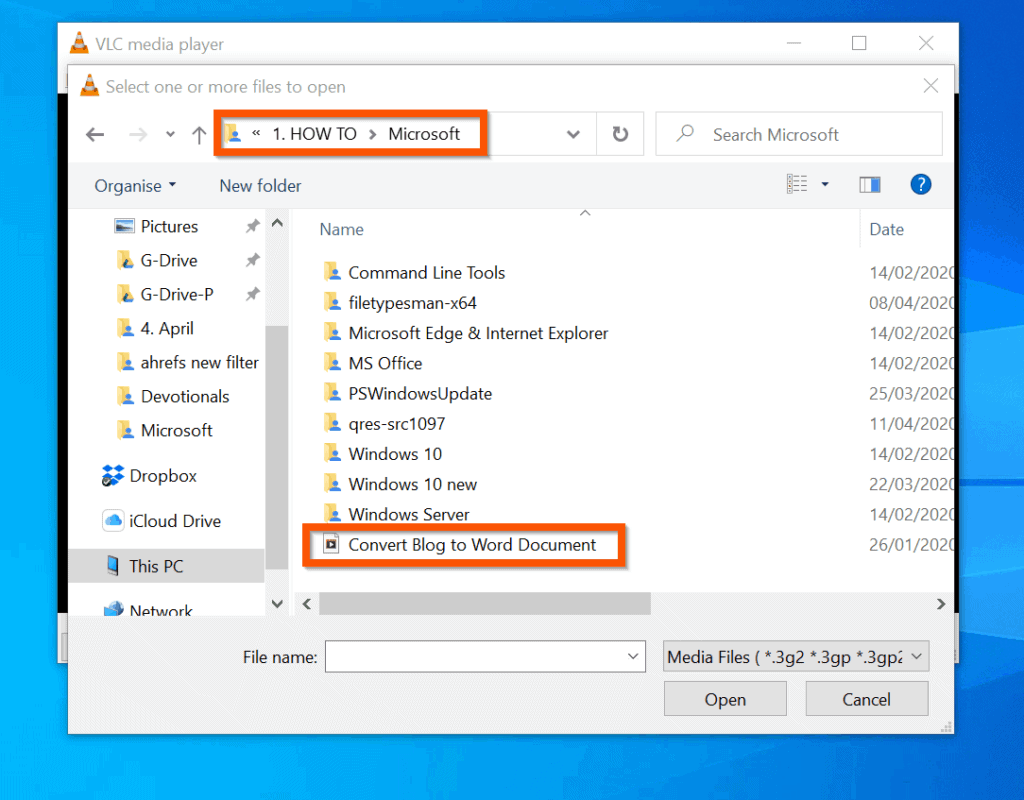Select the MS Office folder
This screenshot has width=1024, height=800.
coord(385,363)
